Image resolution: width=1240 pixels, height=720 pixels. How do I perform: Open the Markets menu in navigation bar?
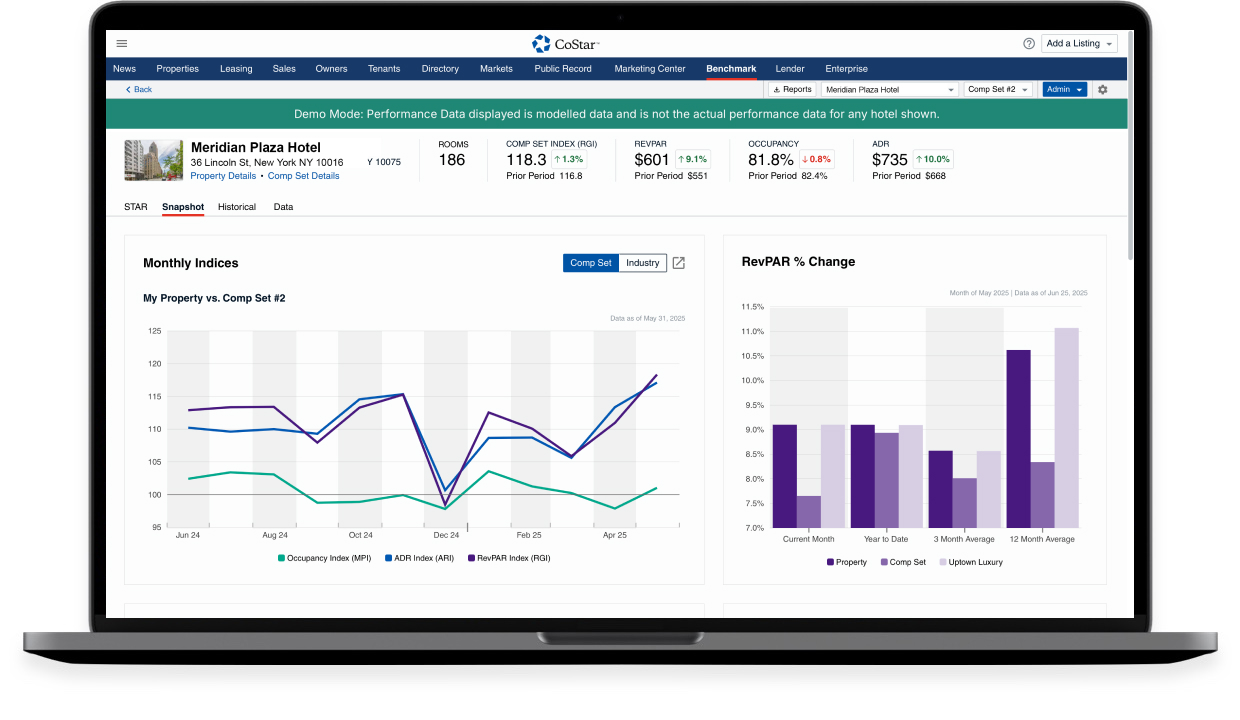point(496,69)
